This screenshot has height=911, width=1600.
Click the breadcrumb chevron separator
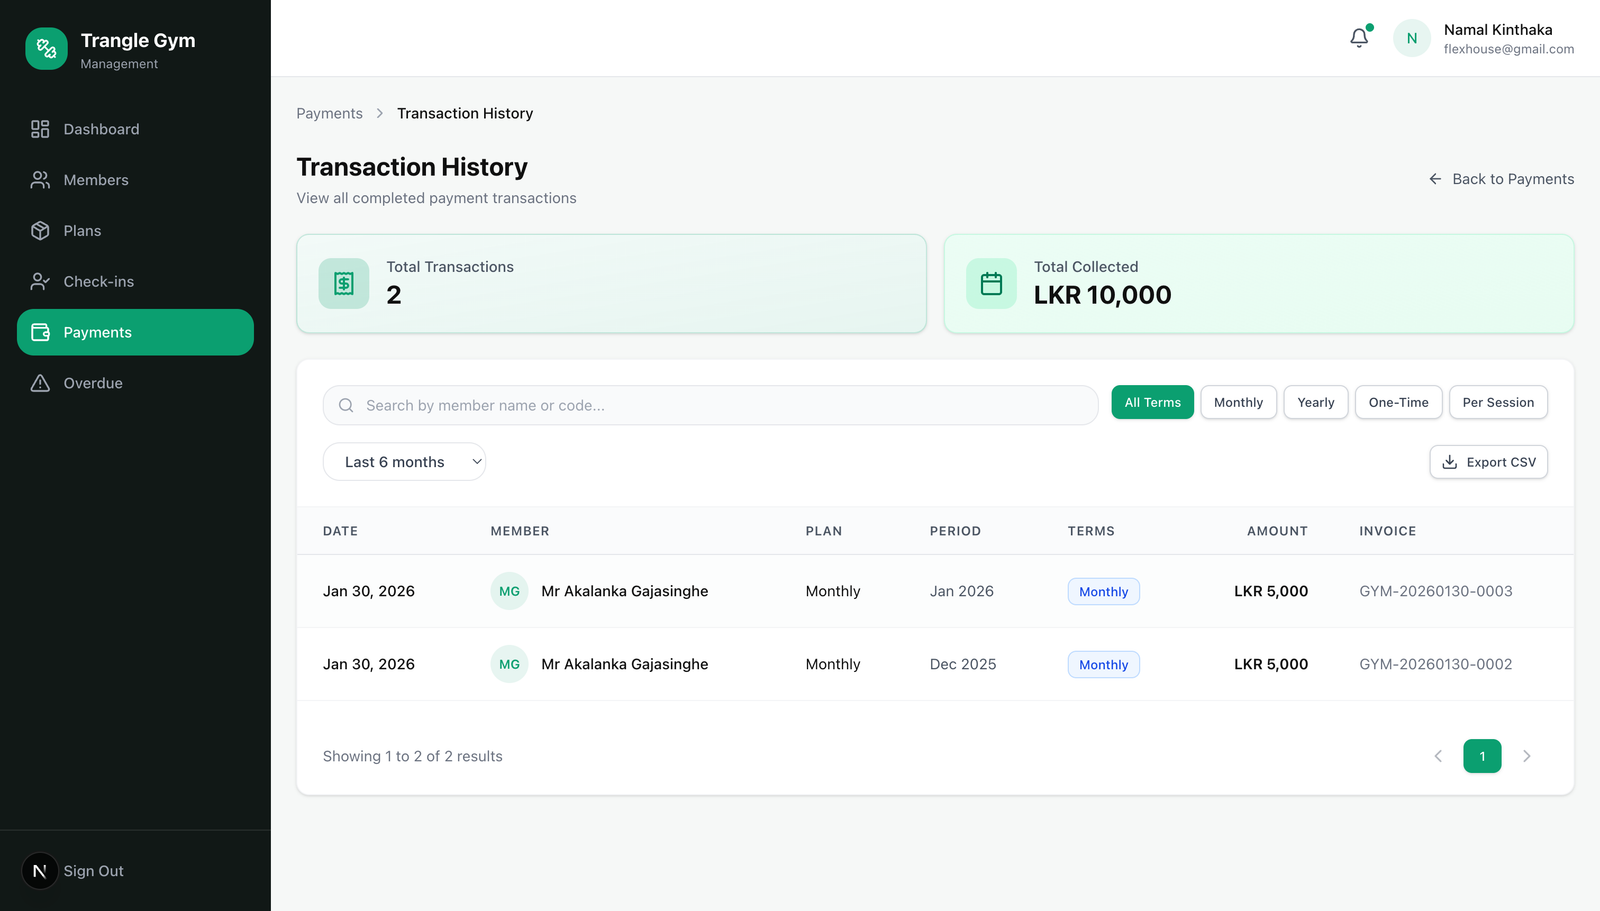(x=380, y=114)
